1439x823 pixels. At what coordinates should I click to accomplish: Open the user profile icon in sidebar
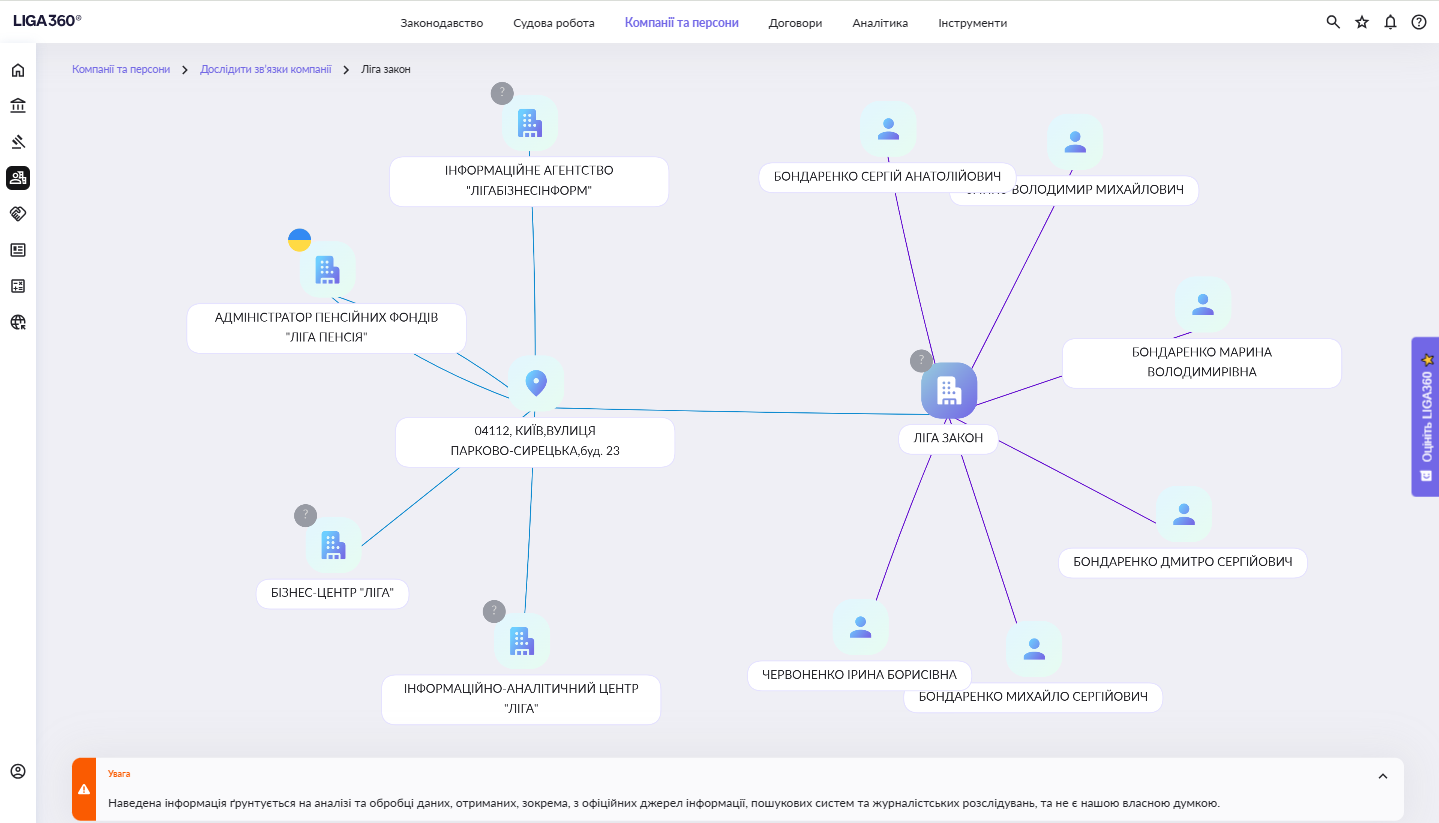tap(18, 771)
